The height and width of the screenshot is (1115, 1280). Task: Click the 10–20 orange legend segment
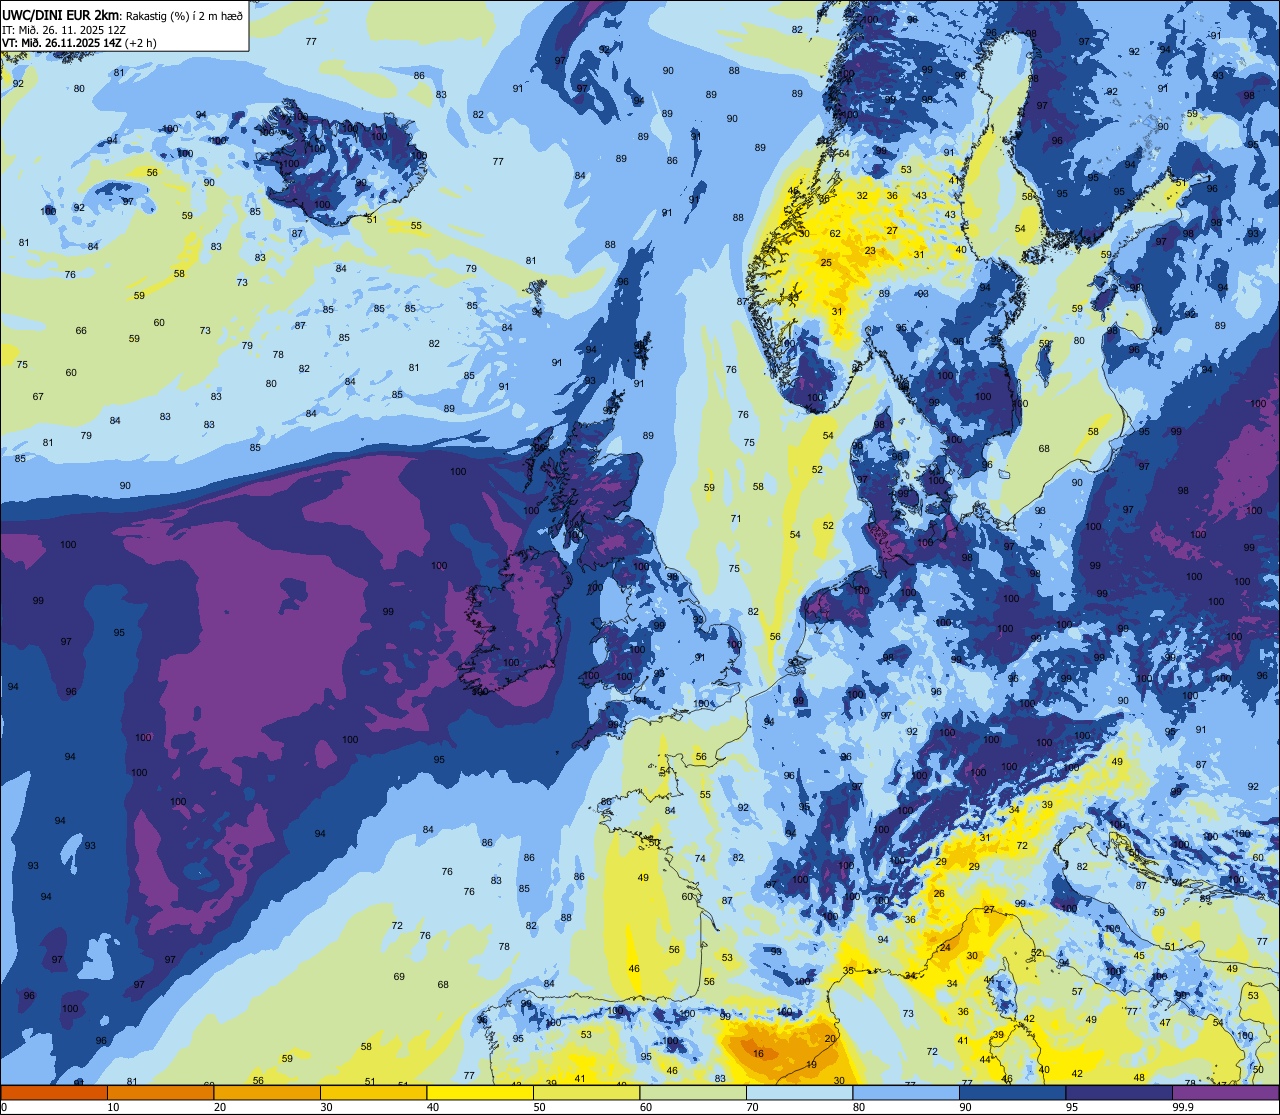160,1092
